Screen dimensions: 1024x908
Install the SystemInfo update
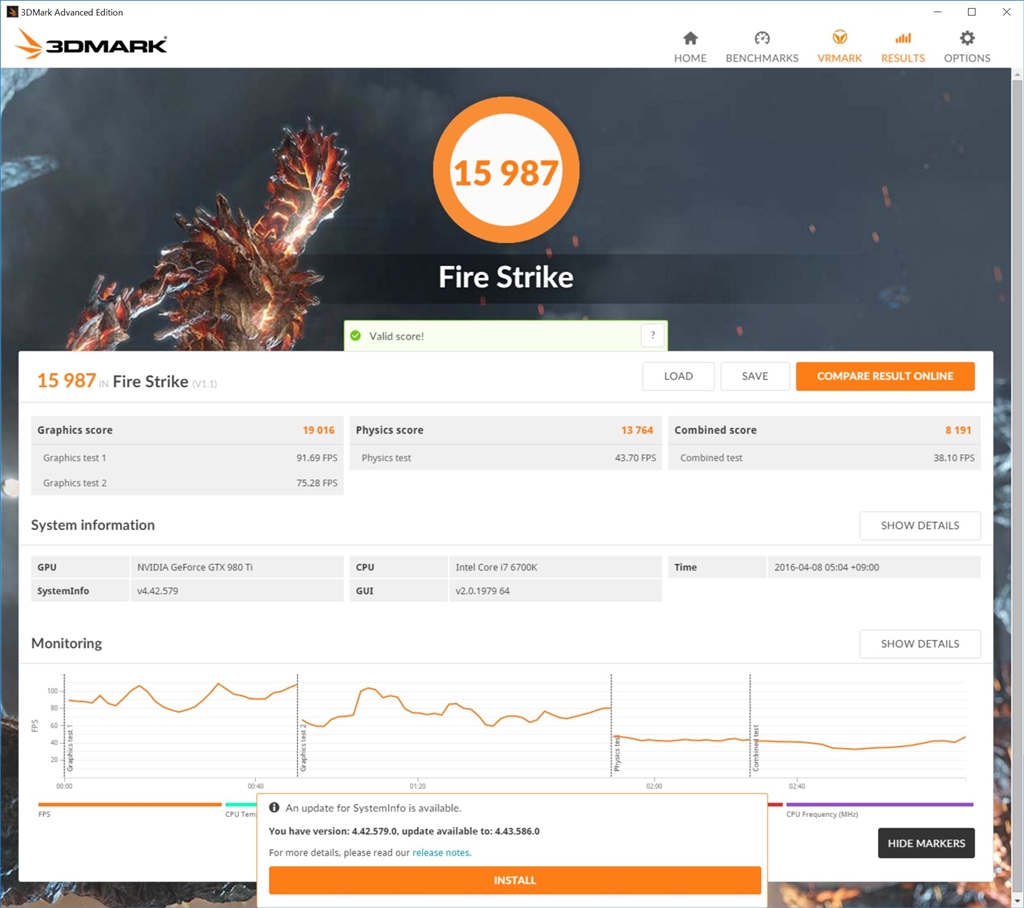(515, 880)
